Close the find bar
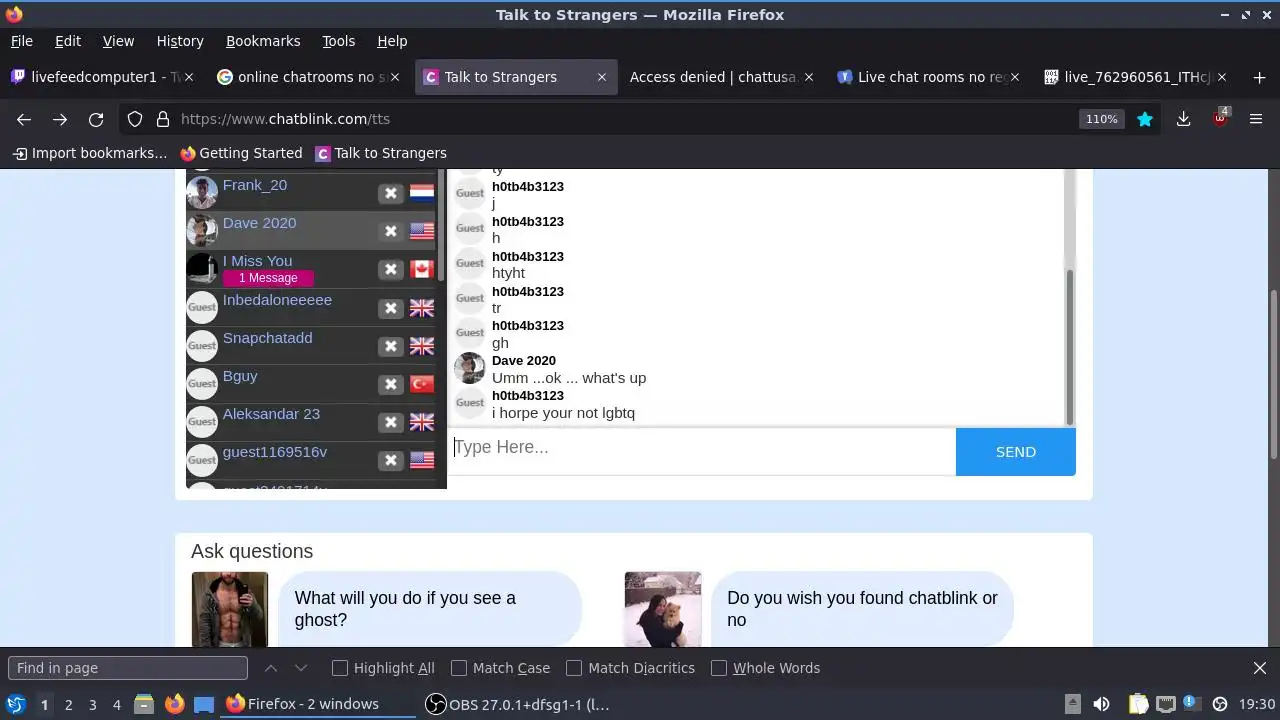Viewport: 1280px width, 720px height. pos(1260,668)
